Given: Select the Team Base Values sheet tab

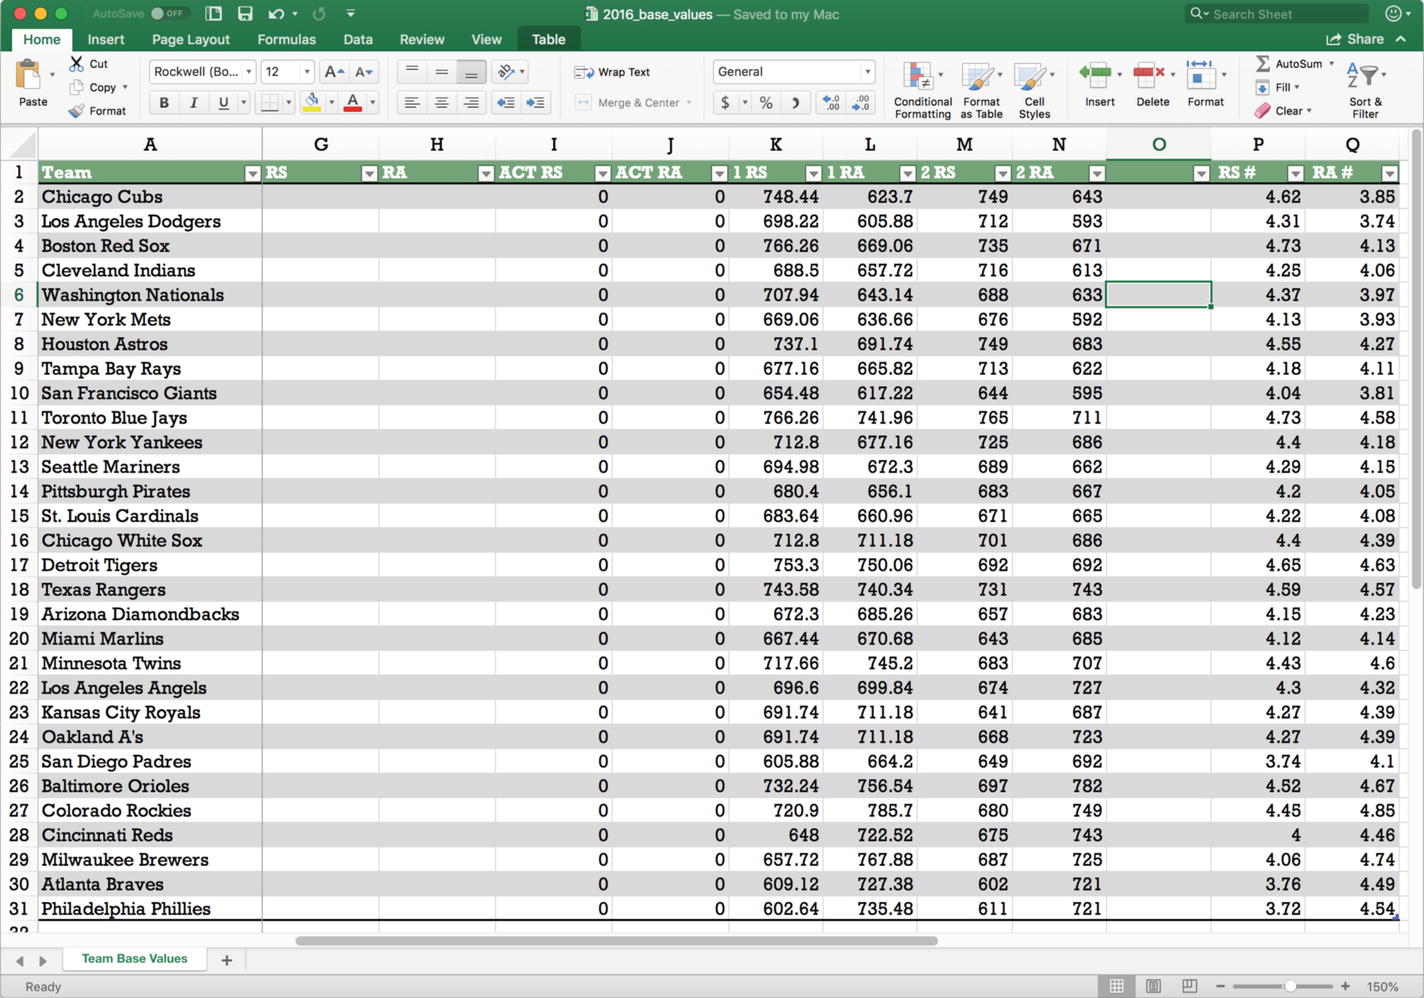Looking at the screenshot, I should point(134,959).
